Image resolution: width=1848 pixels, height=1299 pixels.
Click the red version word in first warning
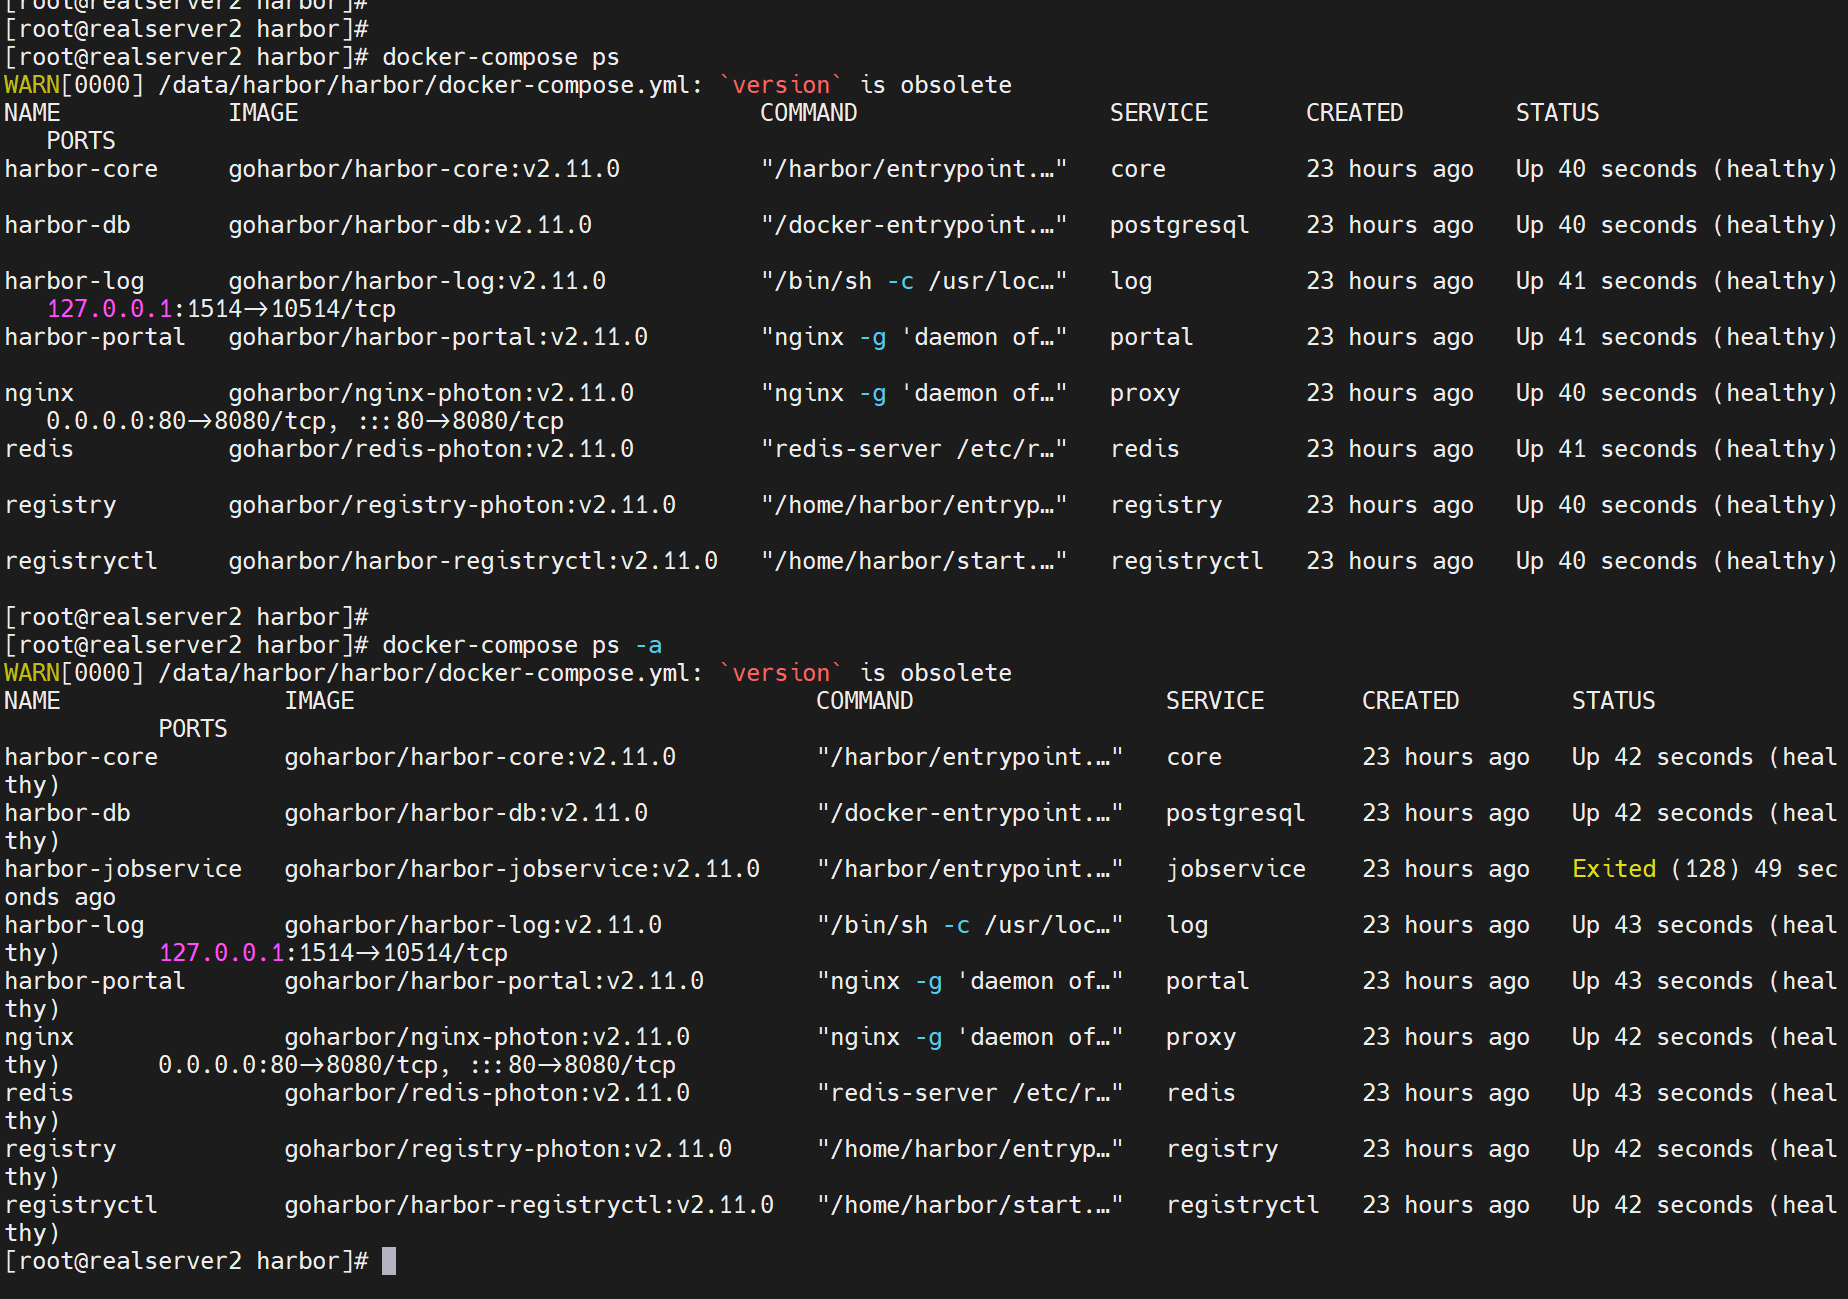pos(781,85)
